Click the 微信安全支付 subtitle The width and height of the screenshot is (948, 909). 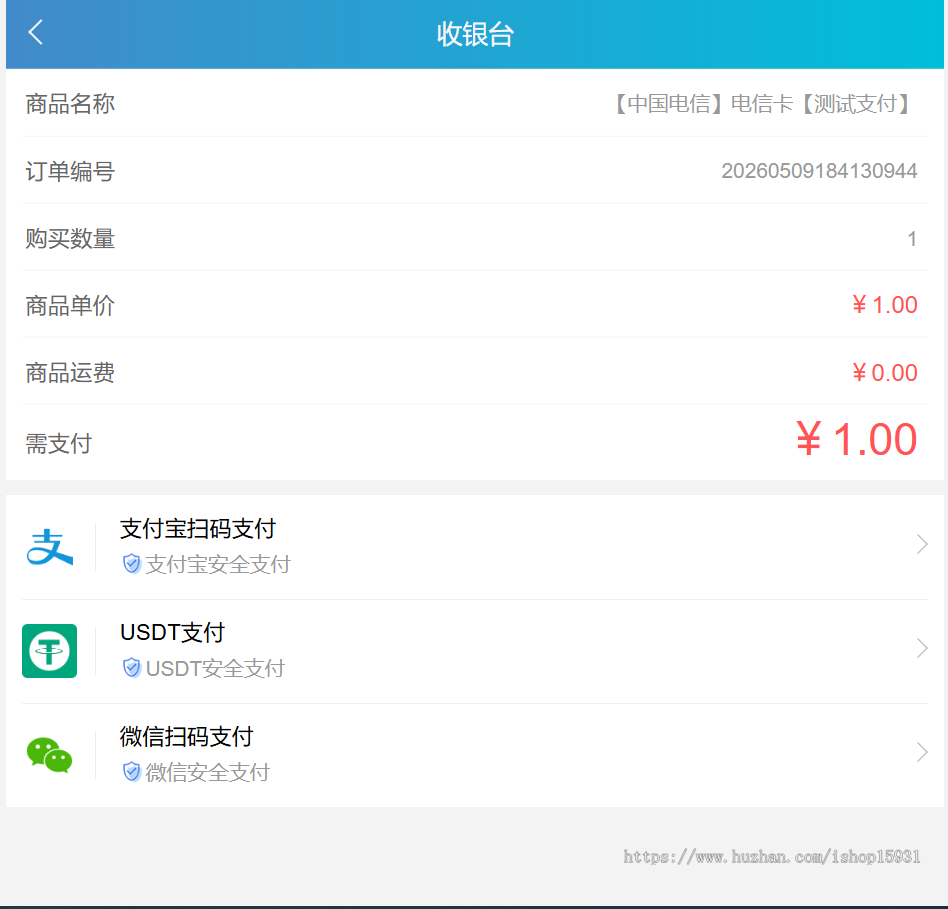point(207,772)
